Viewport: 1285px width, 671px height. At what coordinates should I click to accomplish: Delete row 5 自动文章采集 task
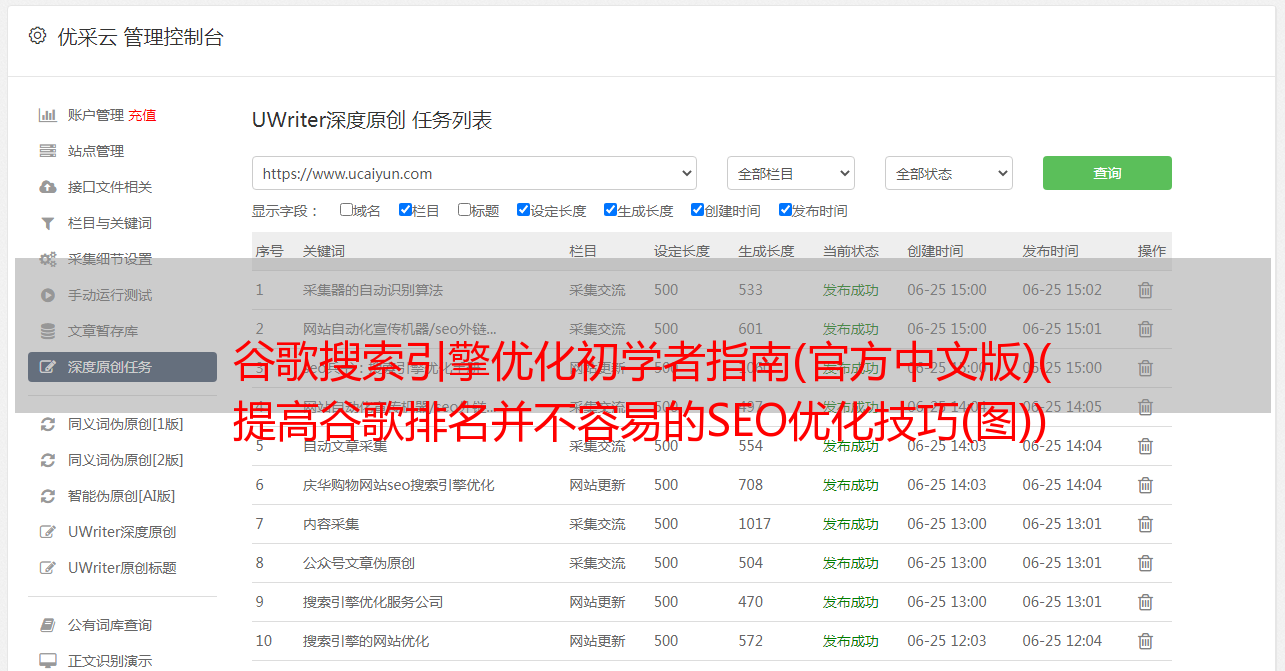click(1146, 446)
